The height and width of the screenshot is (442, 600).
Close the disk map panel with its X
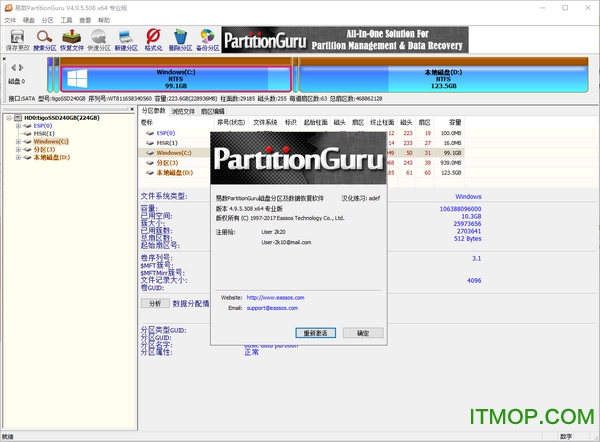click(4, 59)
